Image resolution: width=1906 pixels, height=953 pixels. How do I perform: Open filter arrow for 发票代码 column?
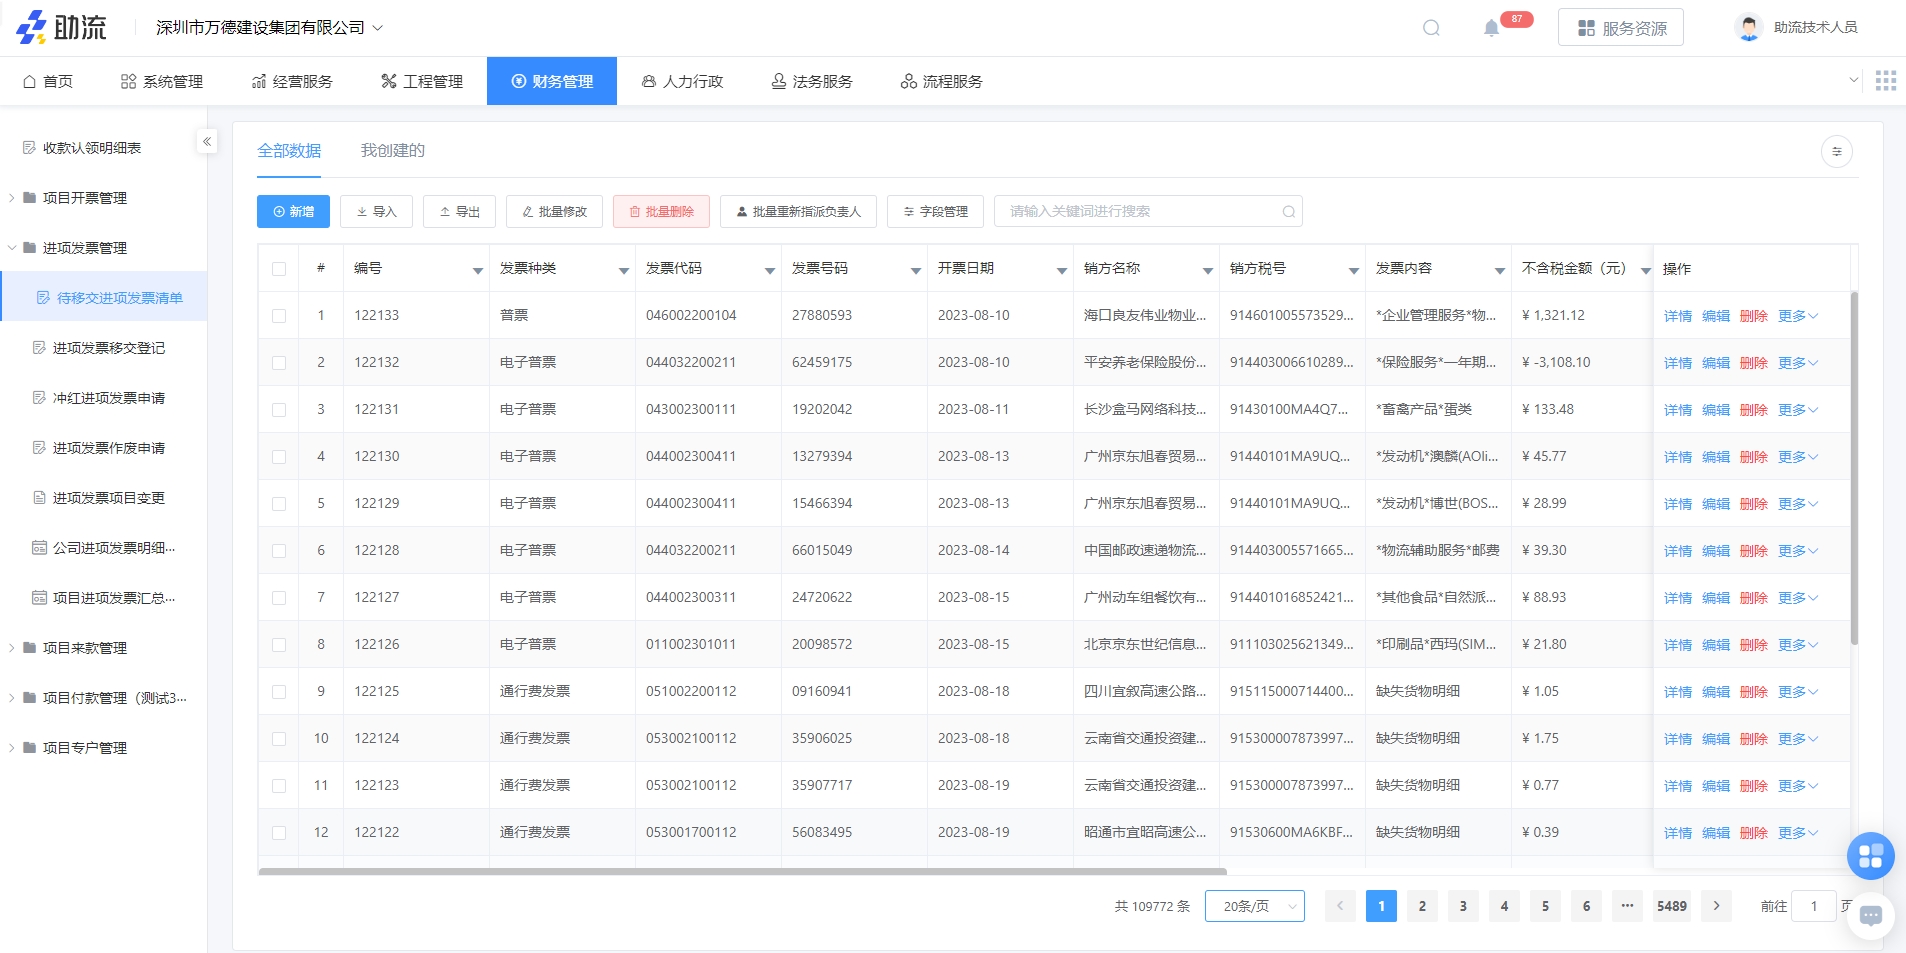point(769,270)
